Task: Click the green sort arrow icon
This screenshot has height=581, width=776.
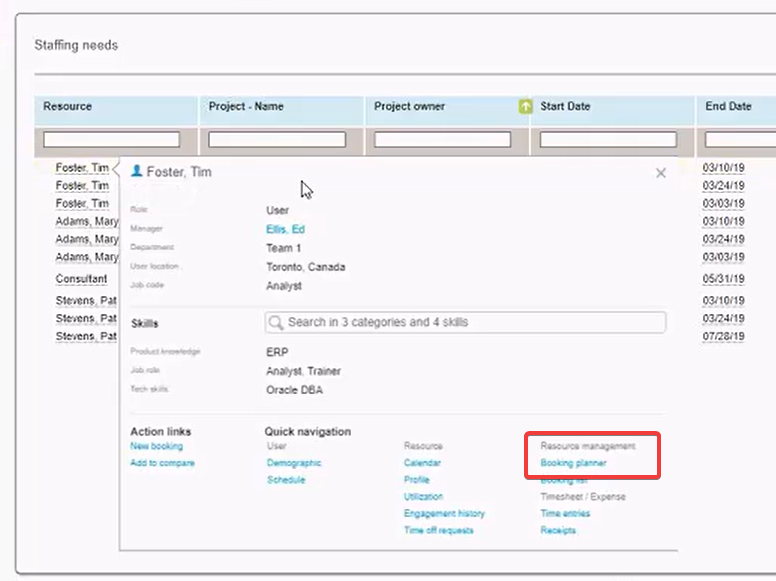Action: [x=525, y=107]
